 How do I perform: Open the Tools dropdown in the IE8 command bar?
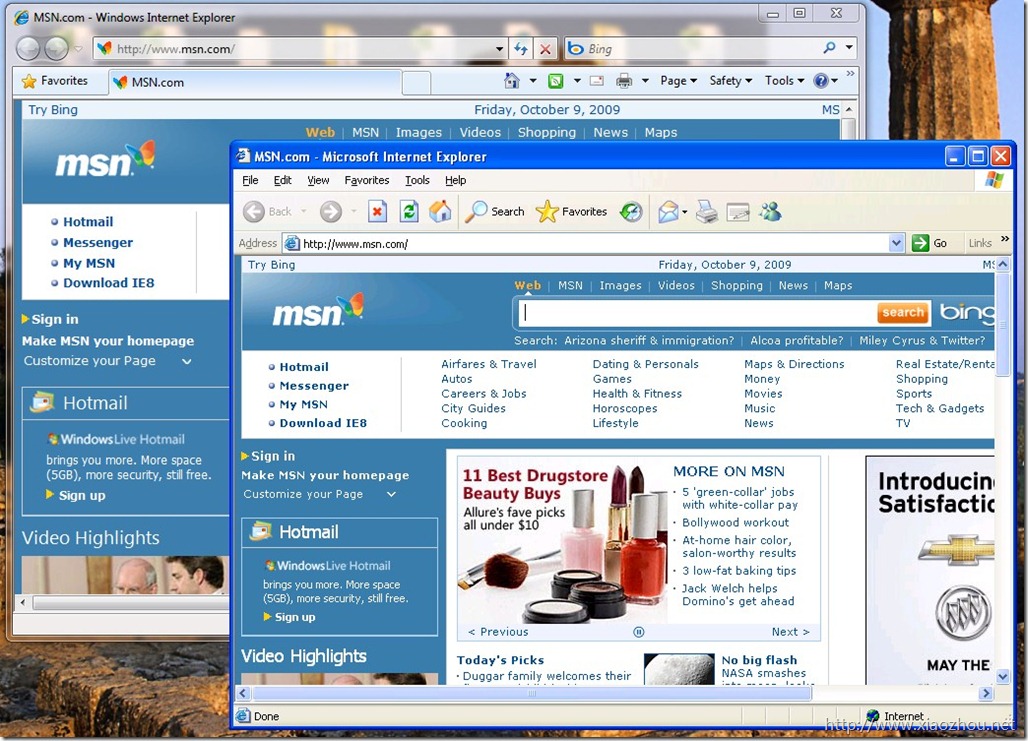pyautogui.click(x=784, y=81)
